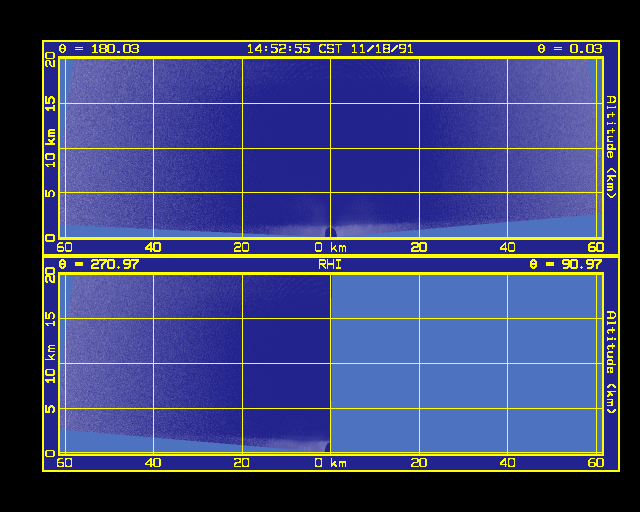
Task: Click the θ = 90.97 label
Action: click(566, 264)
